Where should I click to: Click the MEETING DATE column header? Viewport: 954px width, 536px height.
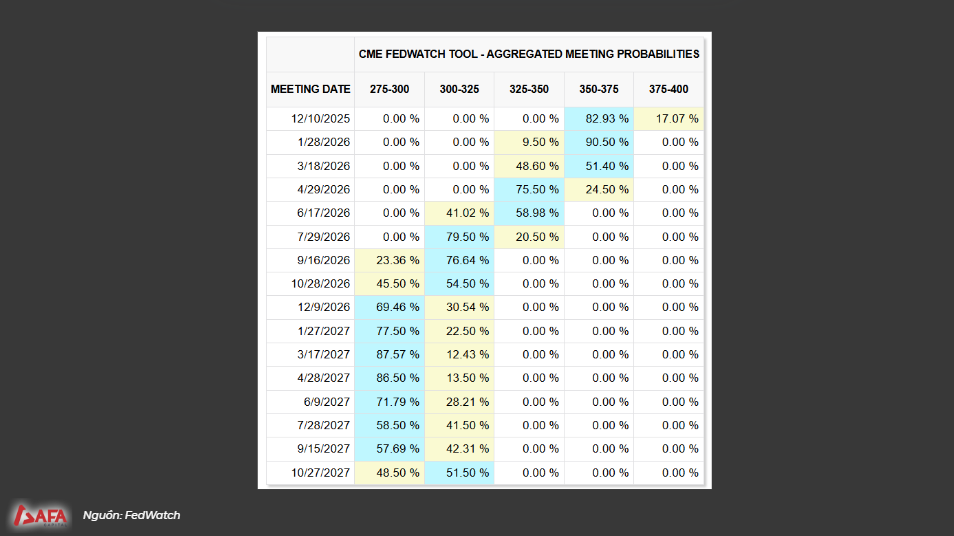pyautogui.click(x=310, y=89)
